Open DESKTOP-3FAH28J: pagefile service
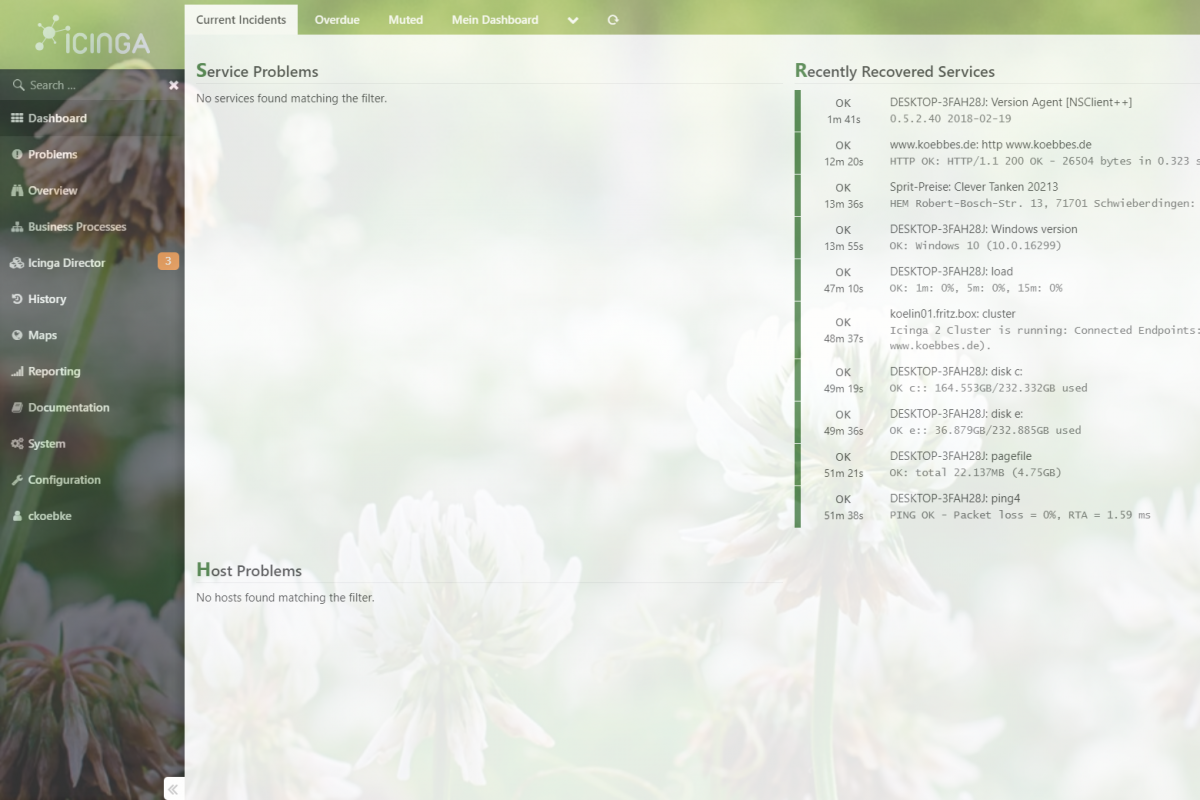 (x=961, y=456)
